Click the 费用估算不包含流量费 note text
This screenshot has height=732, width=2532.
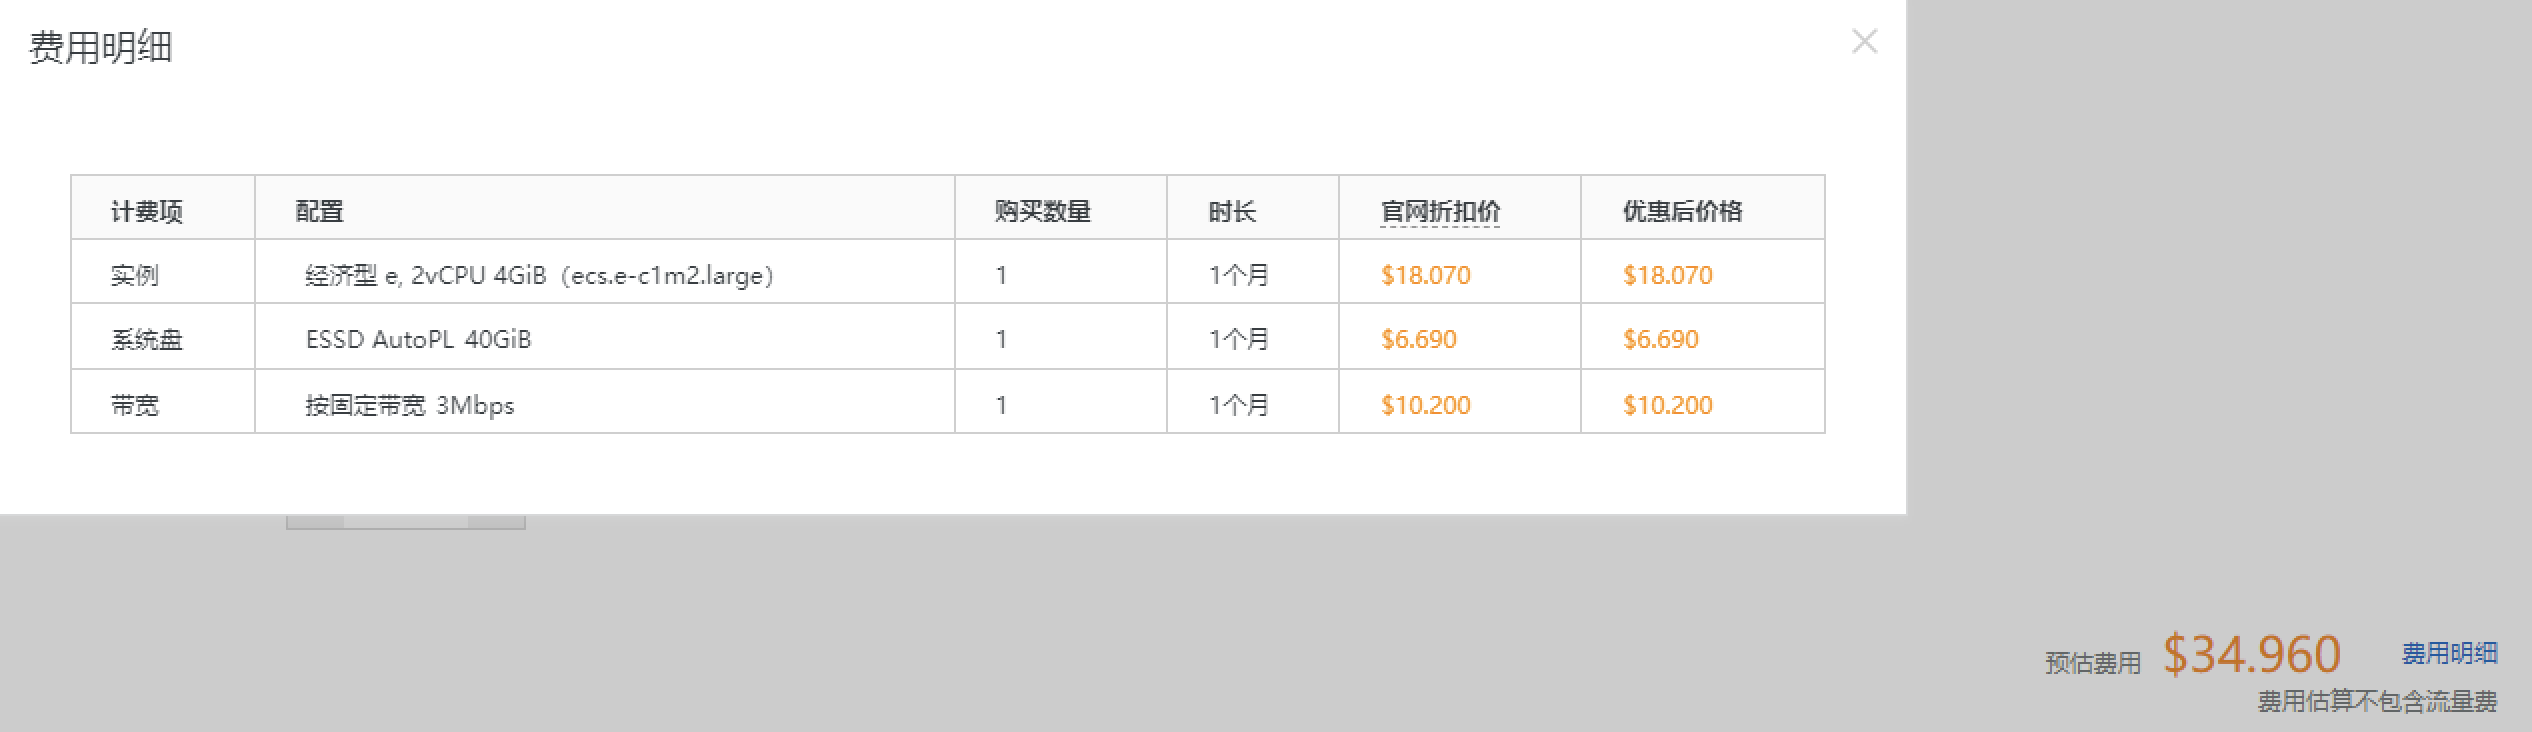[x=2377, y=702]
